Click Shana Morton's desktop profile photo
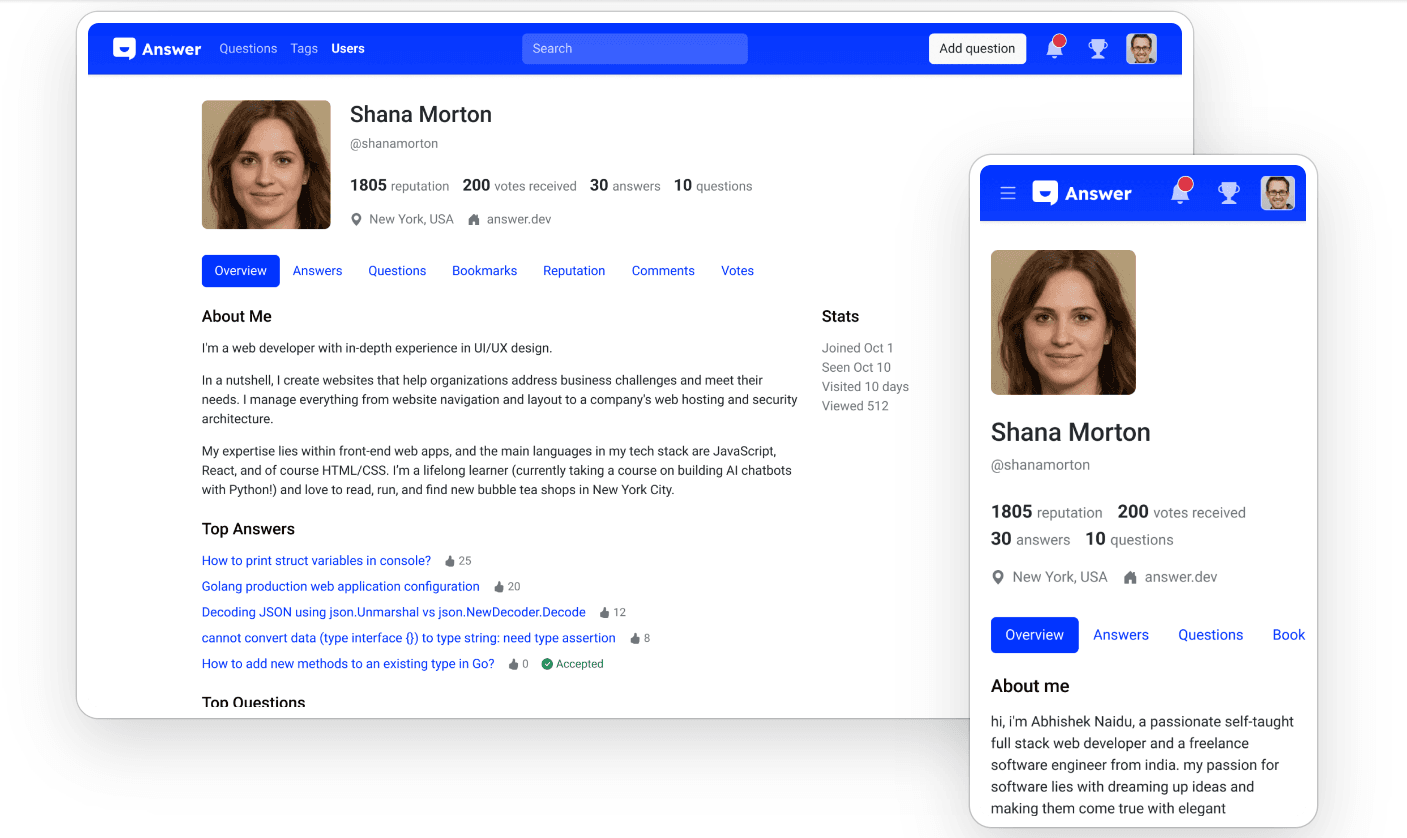 pyautogui.click(x=266, y=165)
